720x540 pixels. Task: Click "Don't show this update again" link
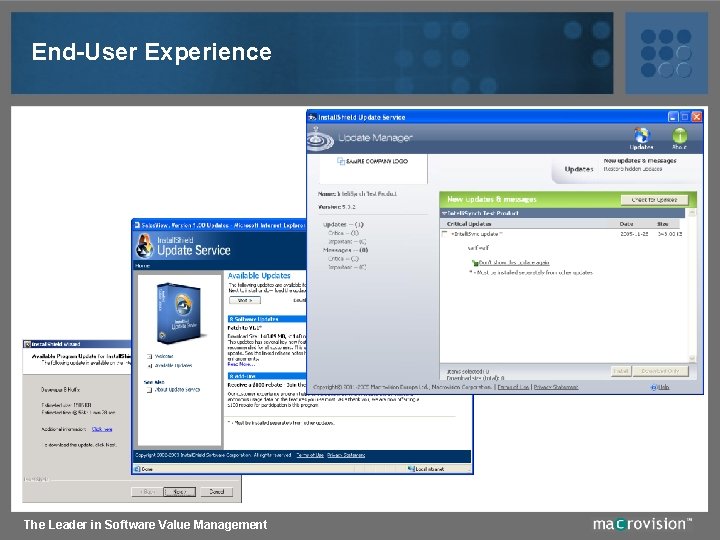(514, 263)
